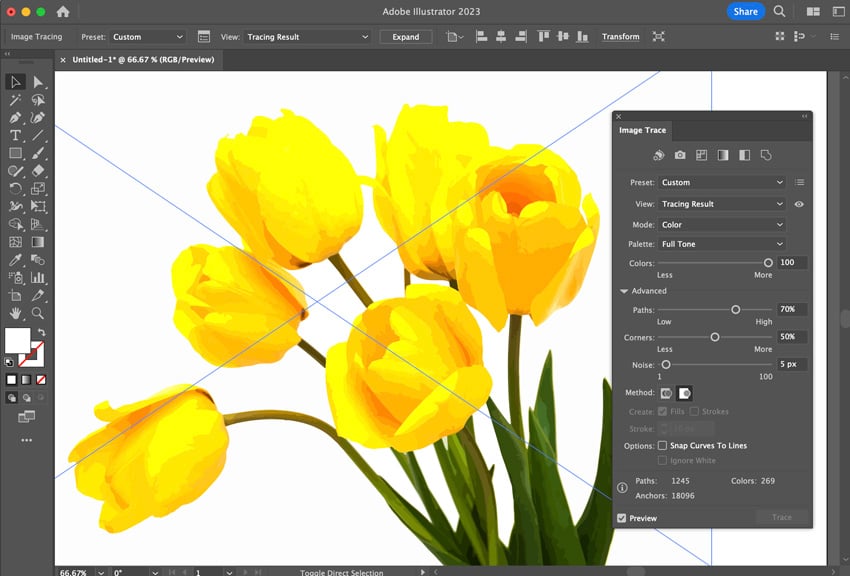Uncheck Snap Curves To Lines
This screenshot has height=576, width=850.
[660, 446]
